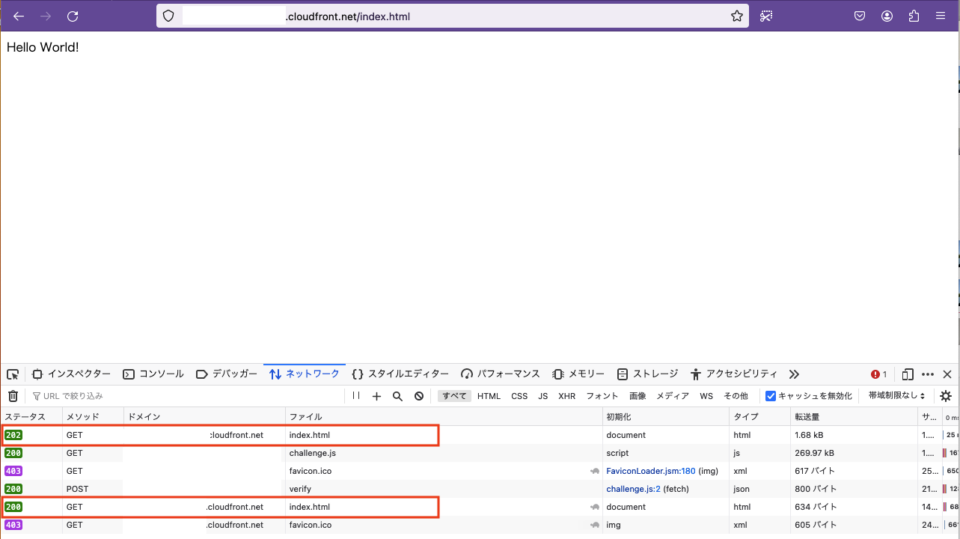Open the インスペクター tab
Image resolution: width=960 pixels, height=539 pixels.
pyautogui.click(x=71, y=374)
